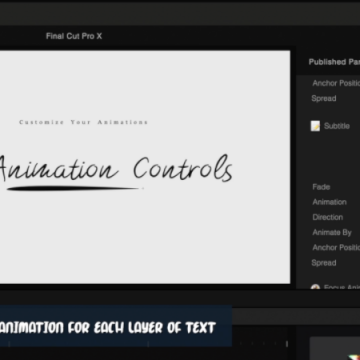The width and height of the screenshot is (360, 360).
Task: Open the Published Parameters header
Action: [334, 62]
